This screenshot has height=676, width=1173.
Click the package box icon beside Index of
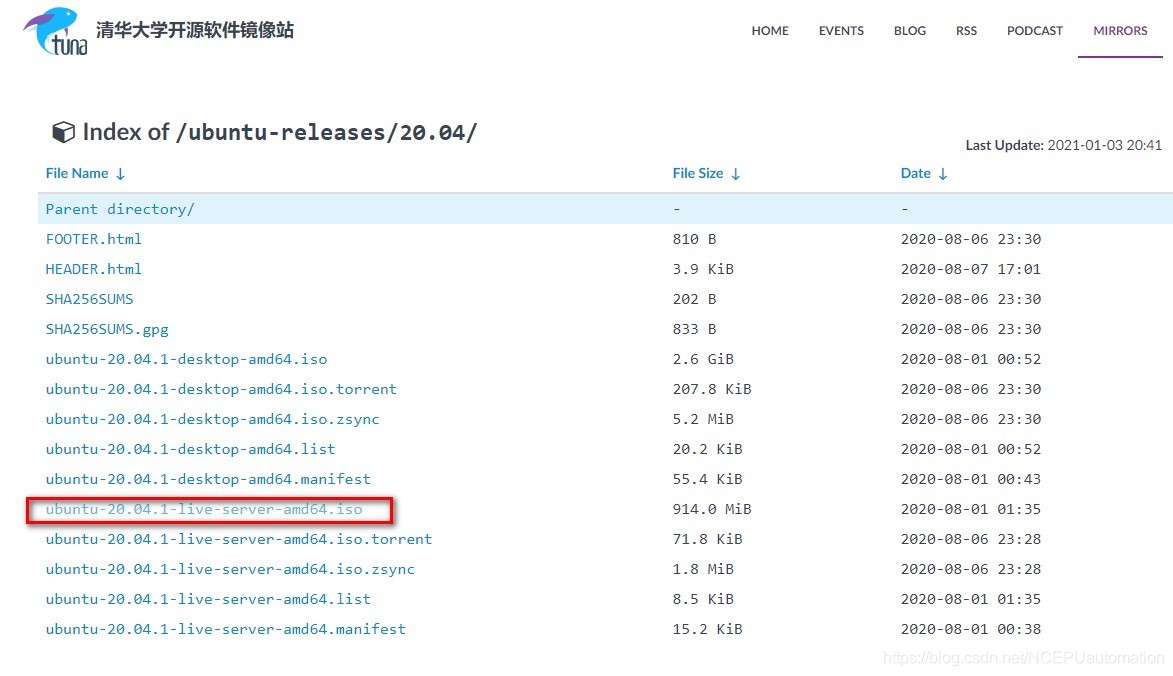(64, 132)
